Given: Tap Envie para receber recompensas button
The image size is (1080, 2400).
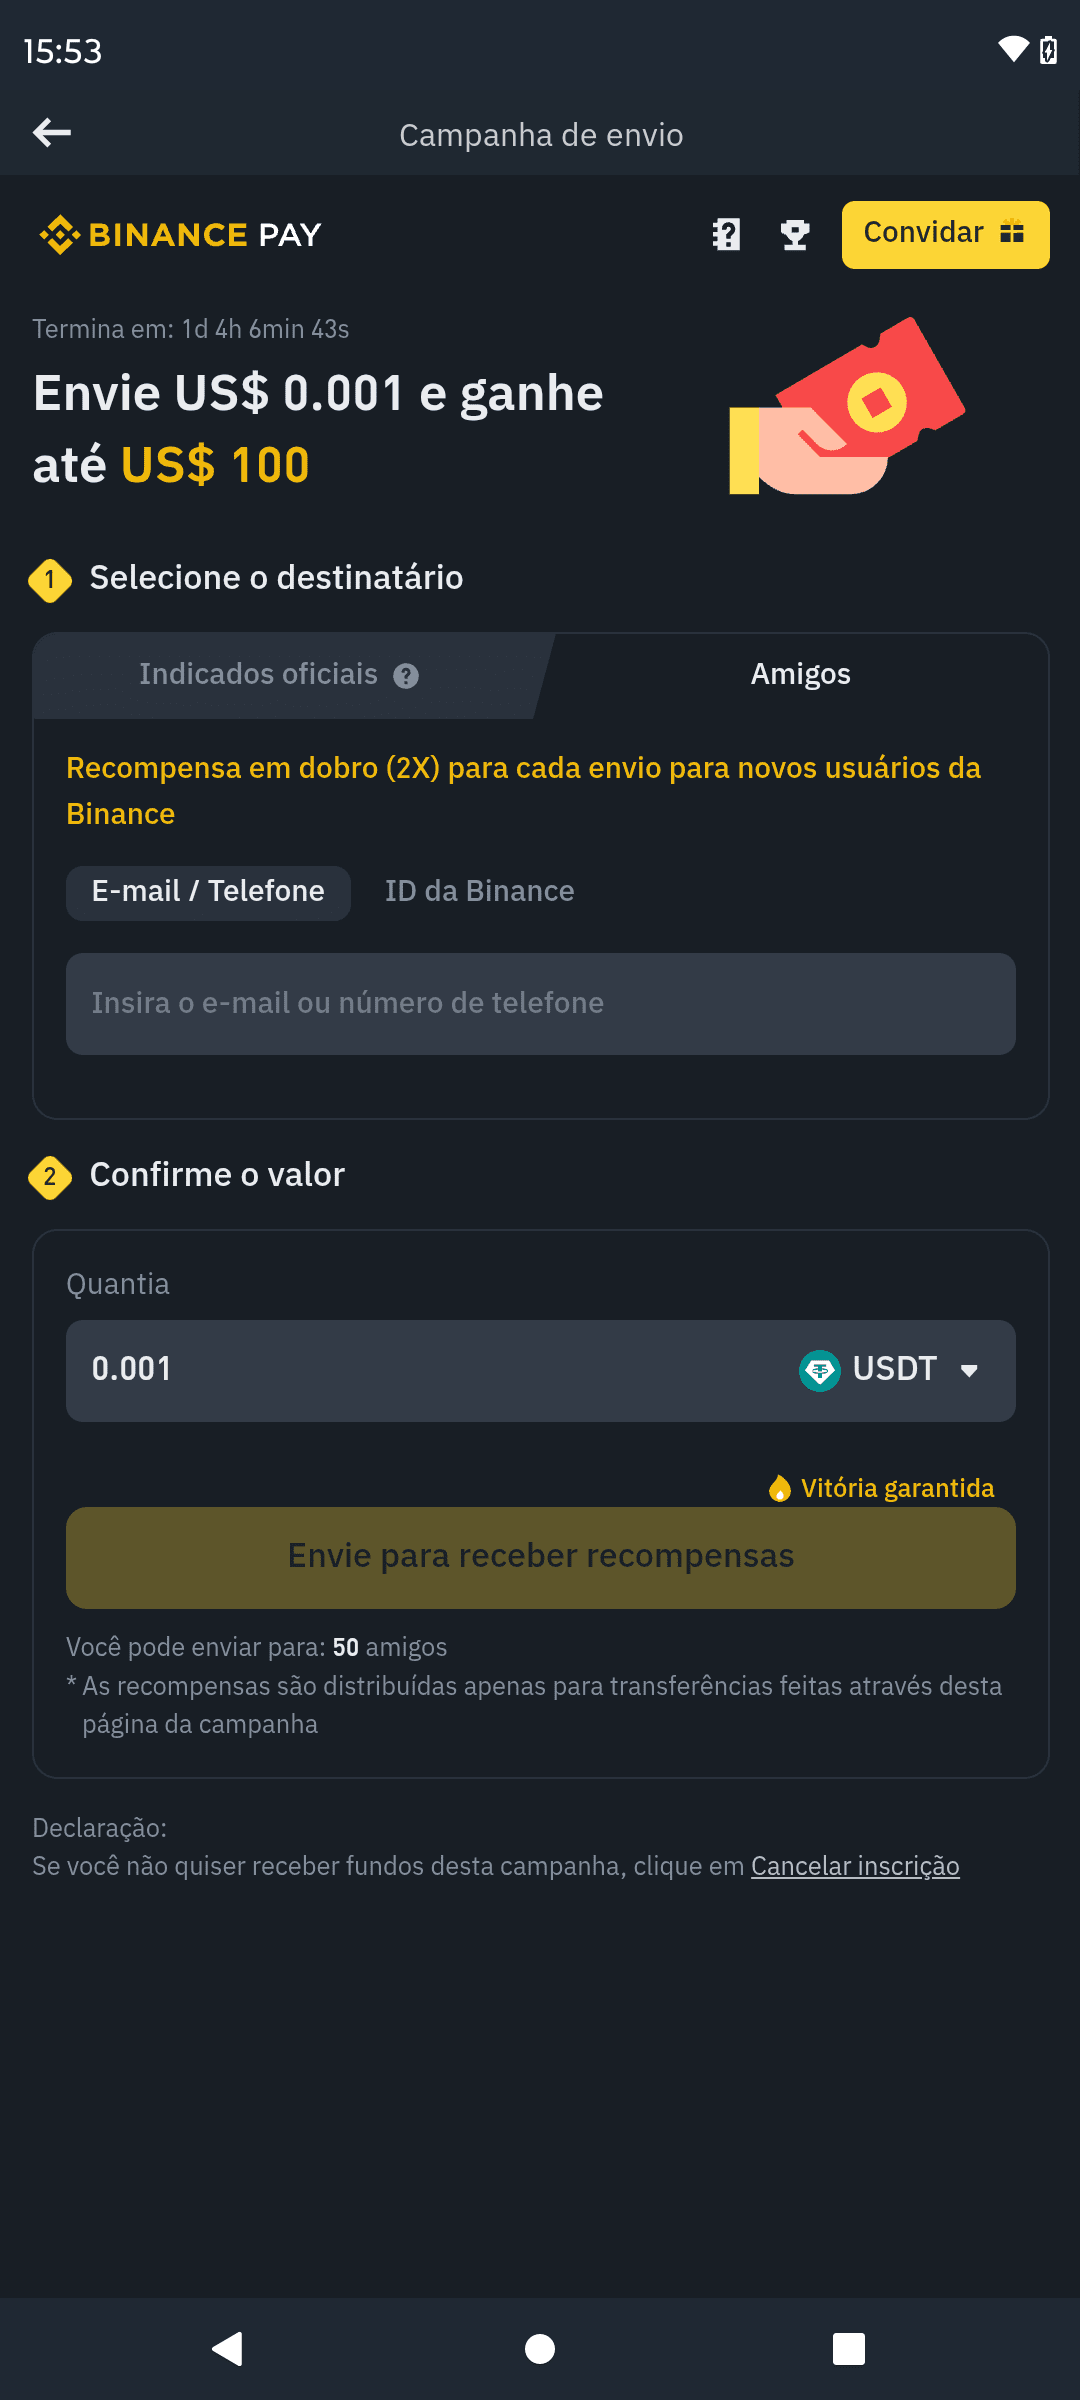Looking at the screenshot, I should (x=541, y=1557).
